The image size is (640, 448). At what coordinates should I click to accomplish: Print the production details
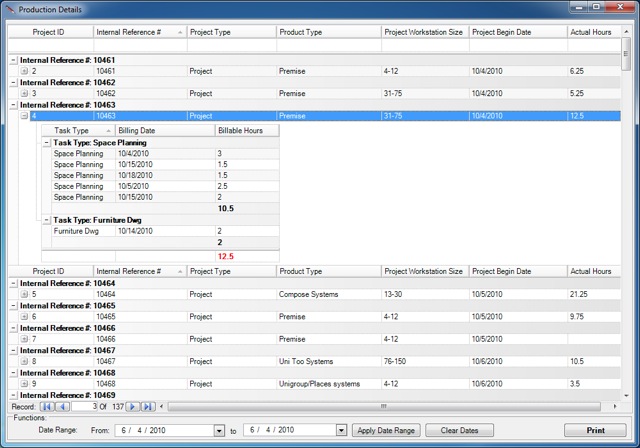[594, 430]
